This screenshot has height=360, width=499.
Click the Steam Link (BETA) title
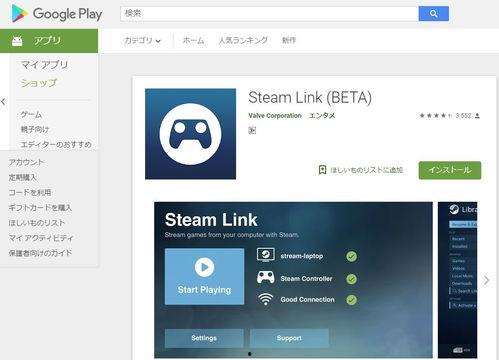(x=310, y=98)
